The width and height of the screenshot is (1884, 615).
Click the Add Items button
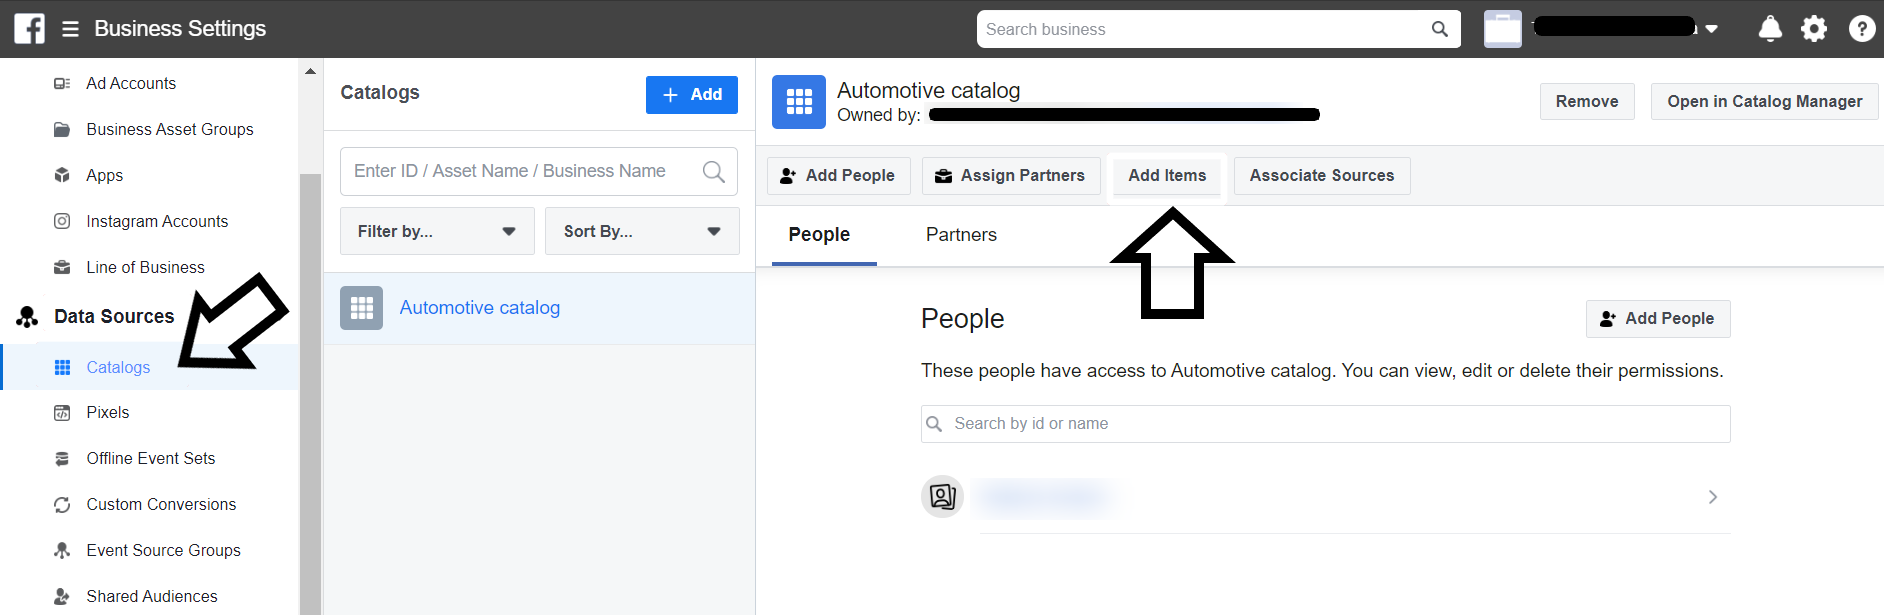(x=1167, y=176)
